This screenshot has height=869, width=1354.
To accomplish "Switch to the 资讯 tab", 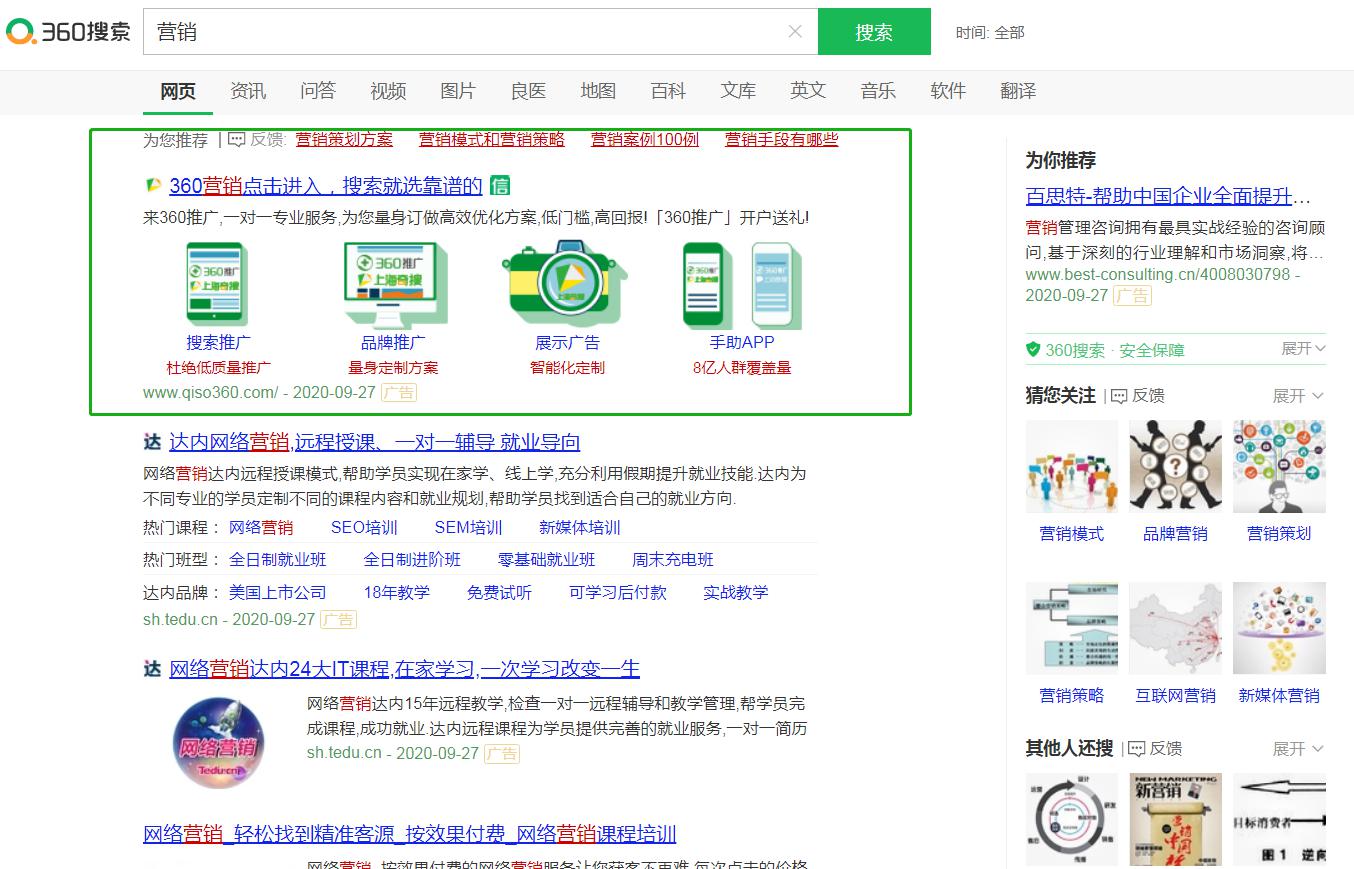I will (x=248, y=91).
